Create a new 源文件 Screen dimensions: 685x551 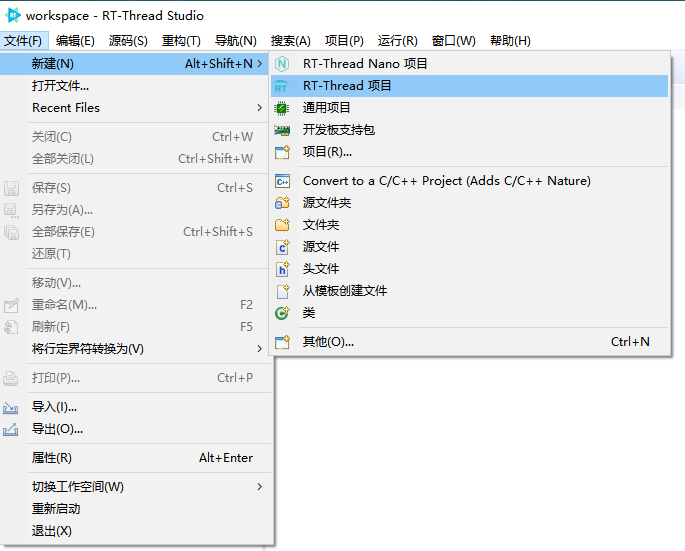[469, 247]
